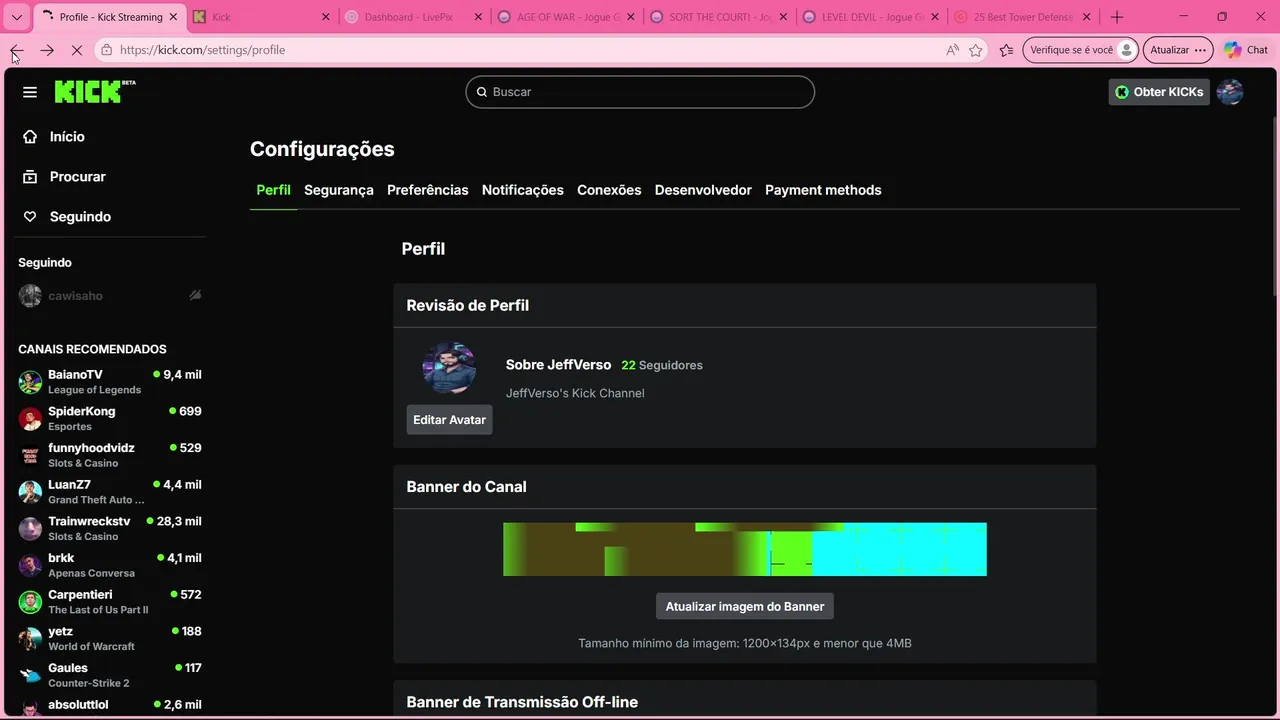Switch to the Segurança settings tab
This screenshot has height=720, width=1280.
point(339,190)
